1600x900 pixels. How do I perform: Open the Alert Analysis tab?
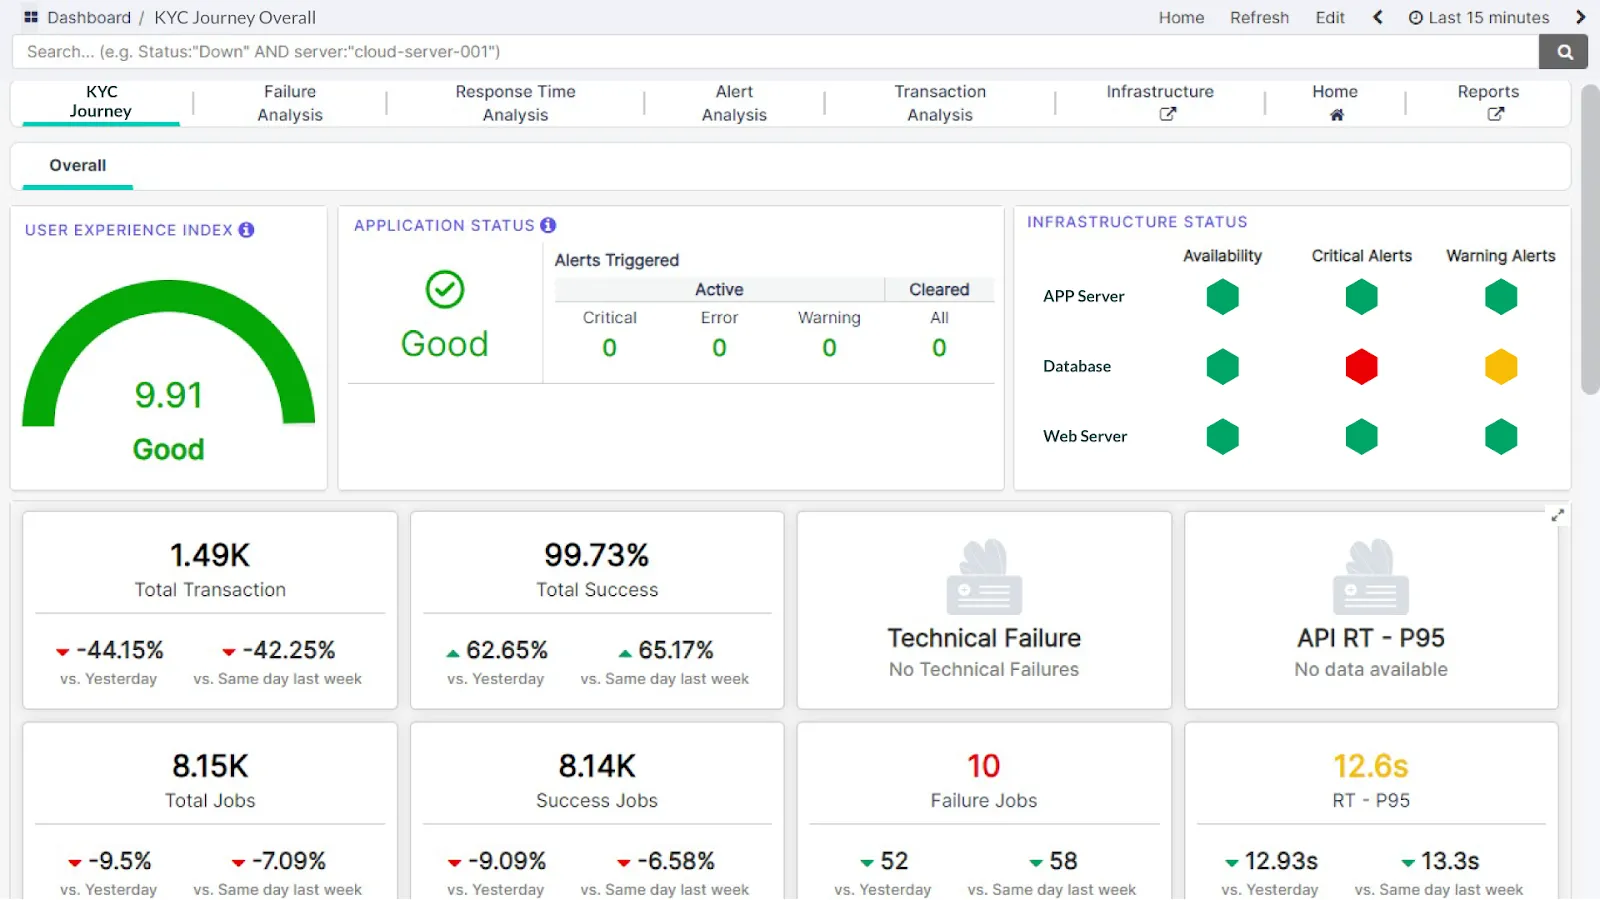[x=734, y=103]
